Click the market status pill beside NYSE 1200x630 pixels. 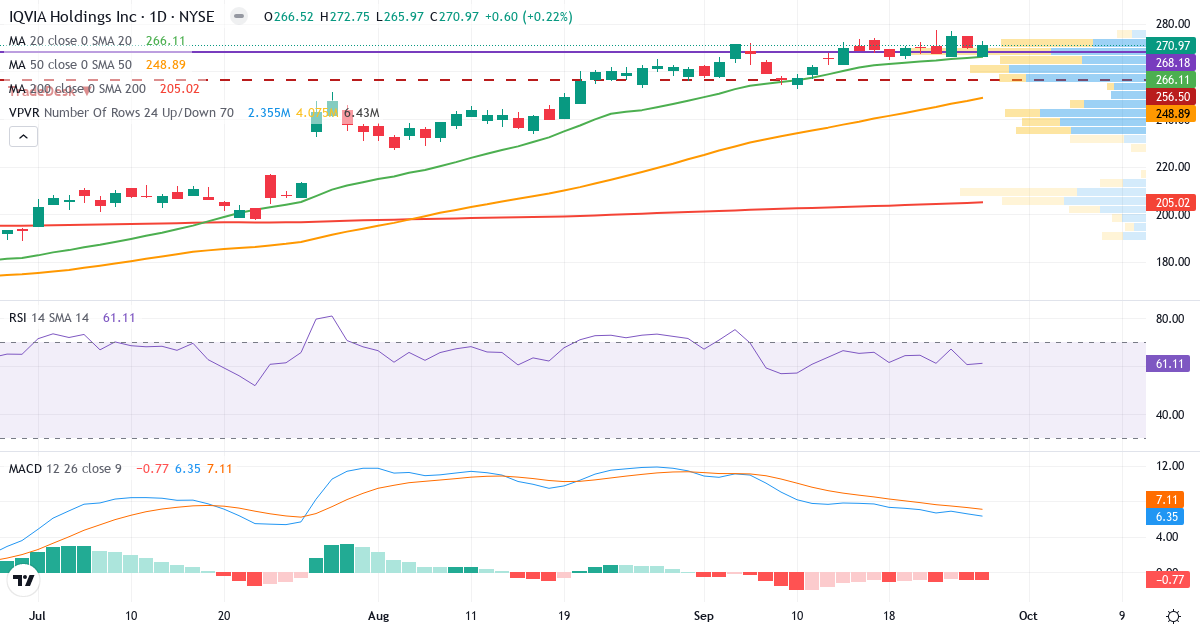pos(238,17)
